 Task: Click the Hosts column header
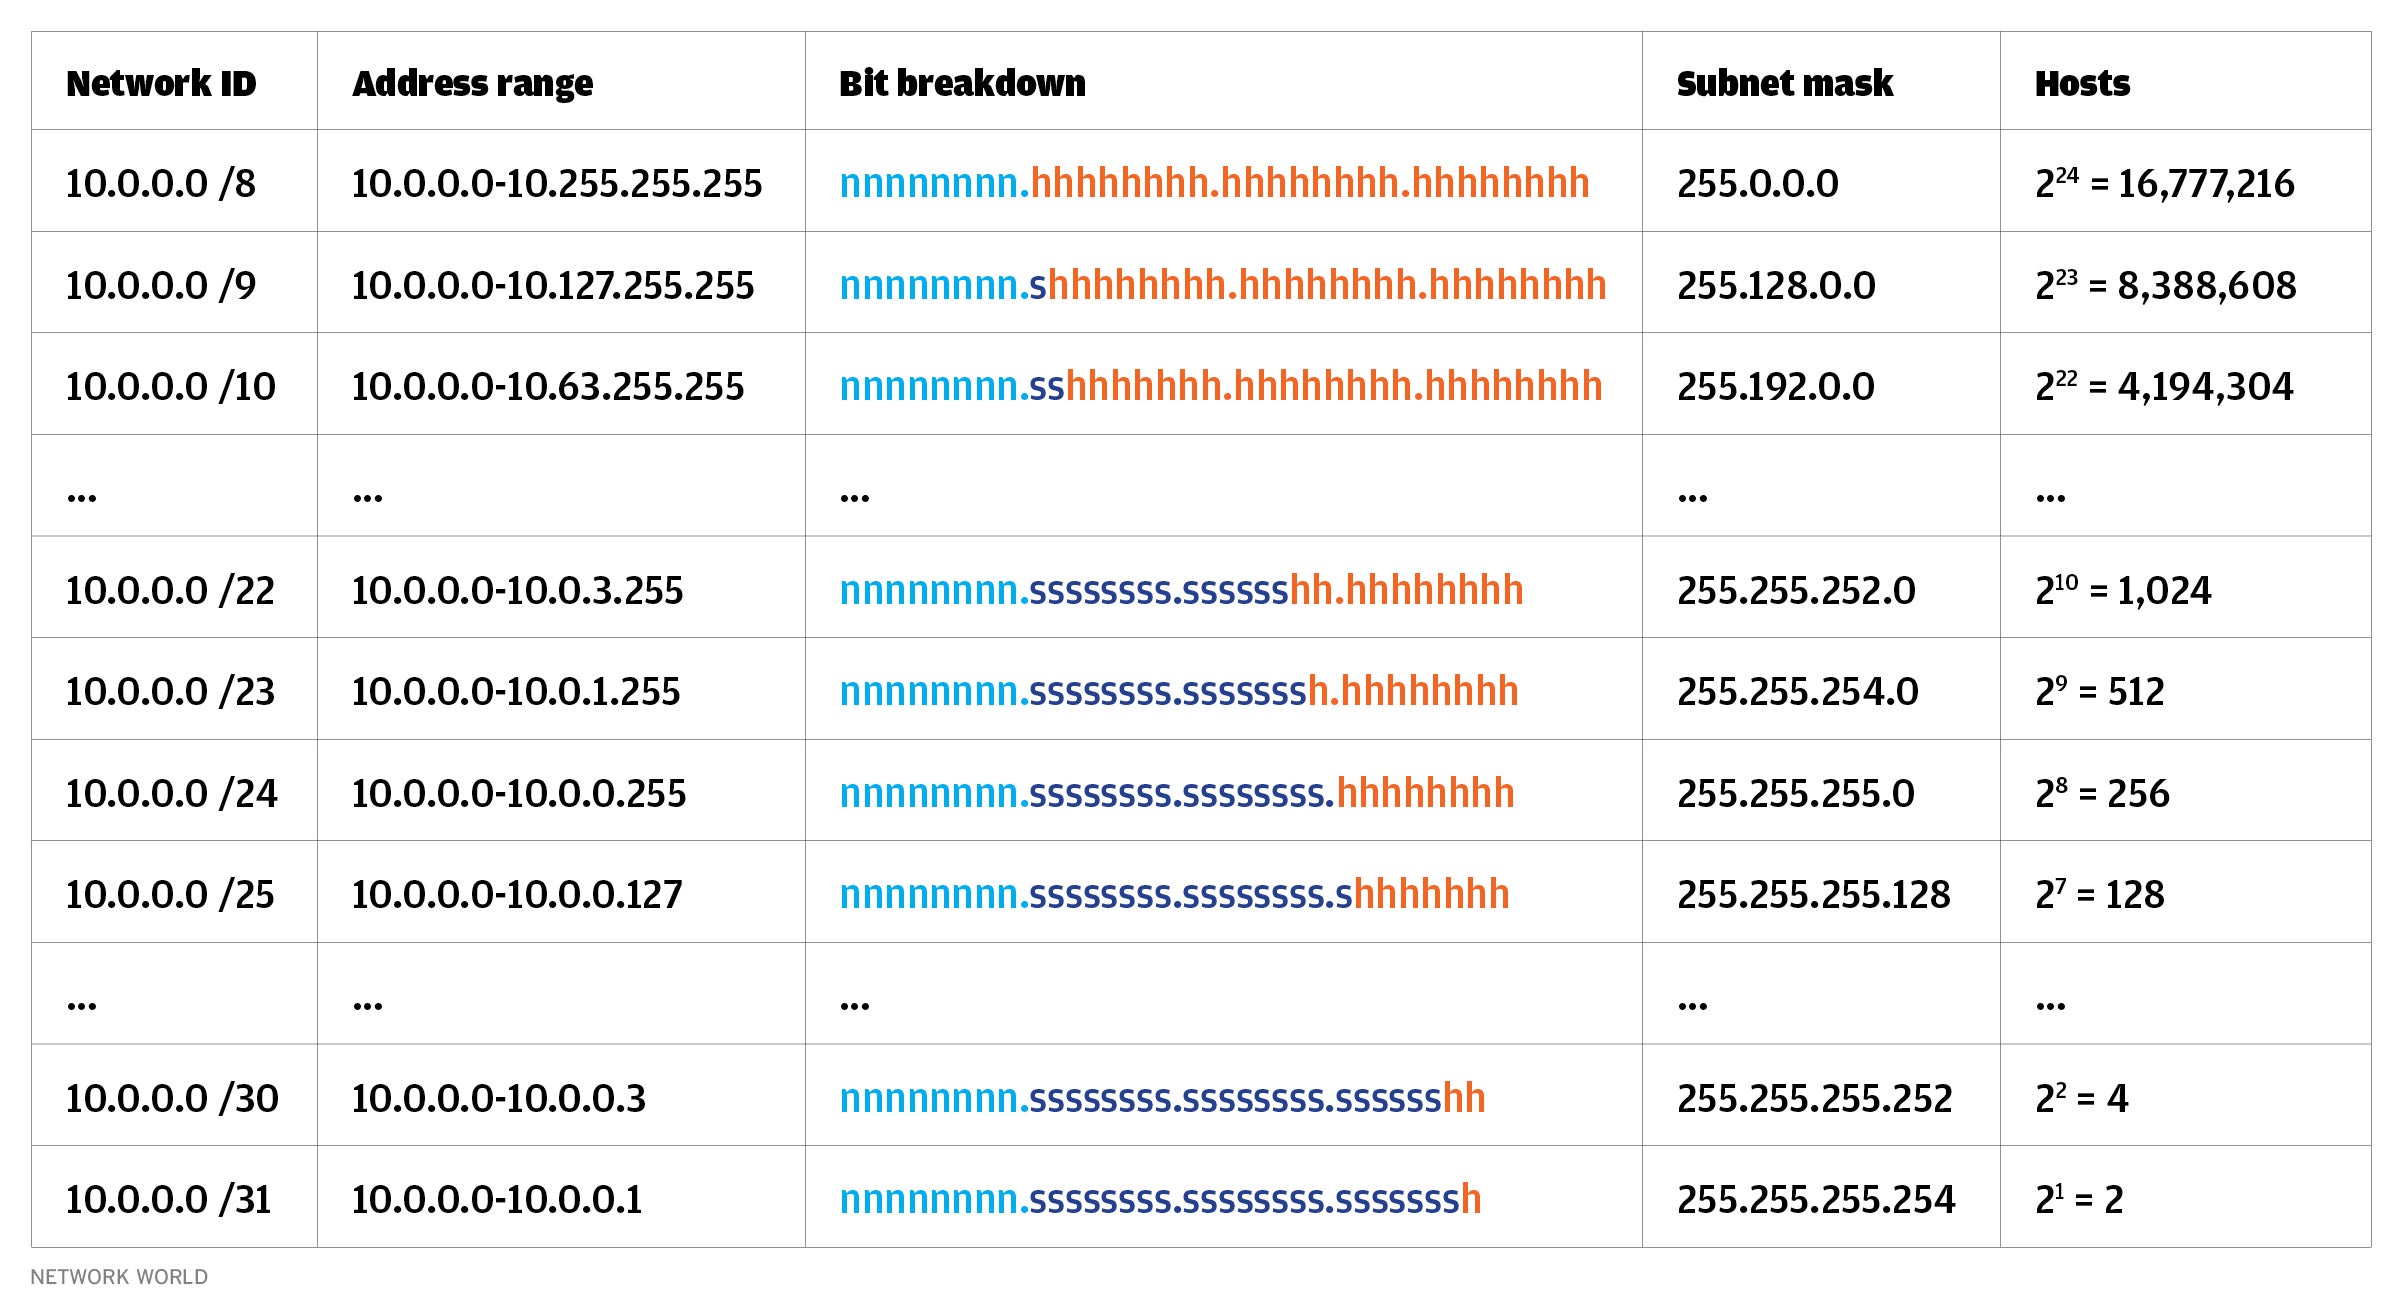coord(2082,83)
